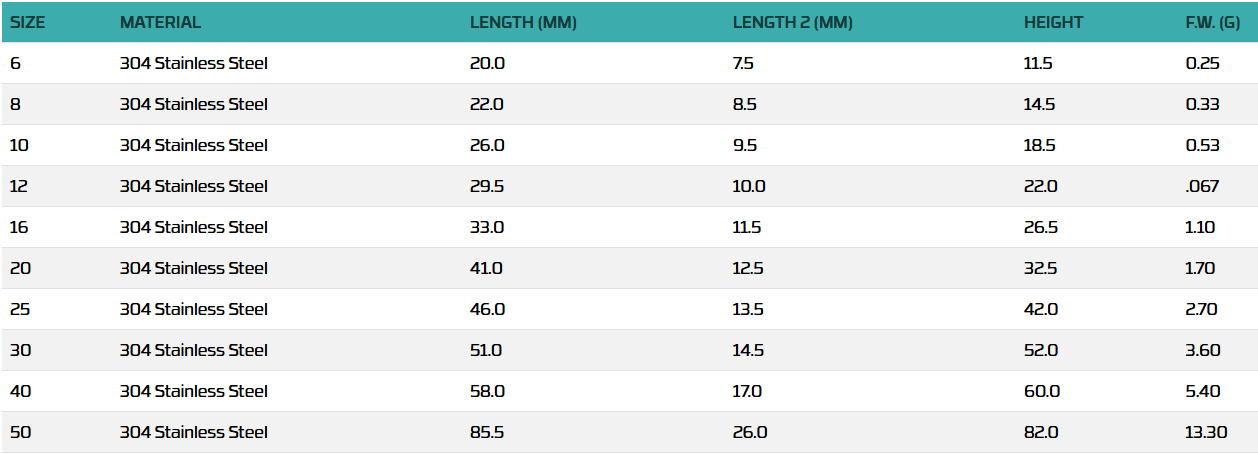Click the HEIGHT column header
This screenshot has width=1258, height=454.
[1053, 22]
